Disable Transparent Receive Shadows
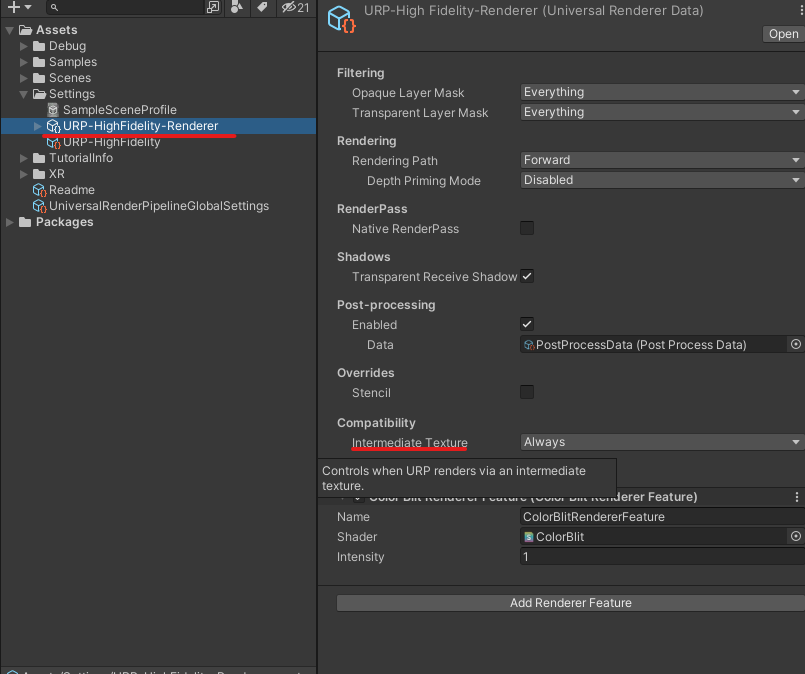805x674 pixels. (527, 277)
